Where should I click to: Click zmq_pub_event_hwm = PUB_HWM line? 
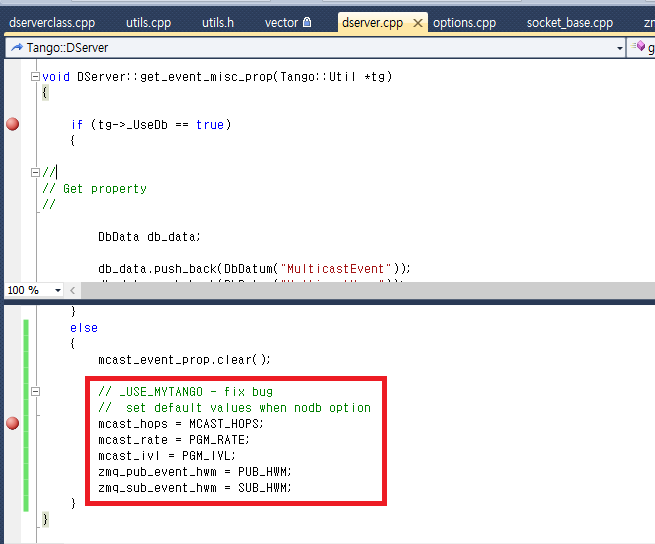click(195, 472)
